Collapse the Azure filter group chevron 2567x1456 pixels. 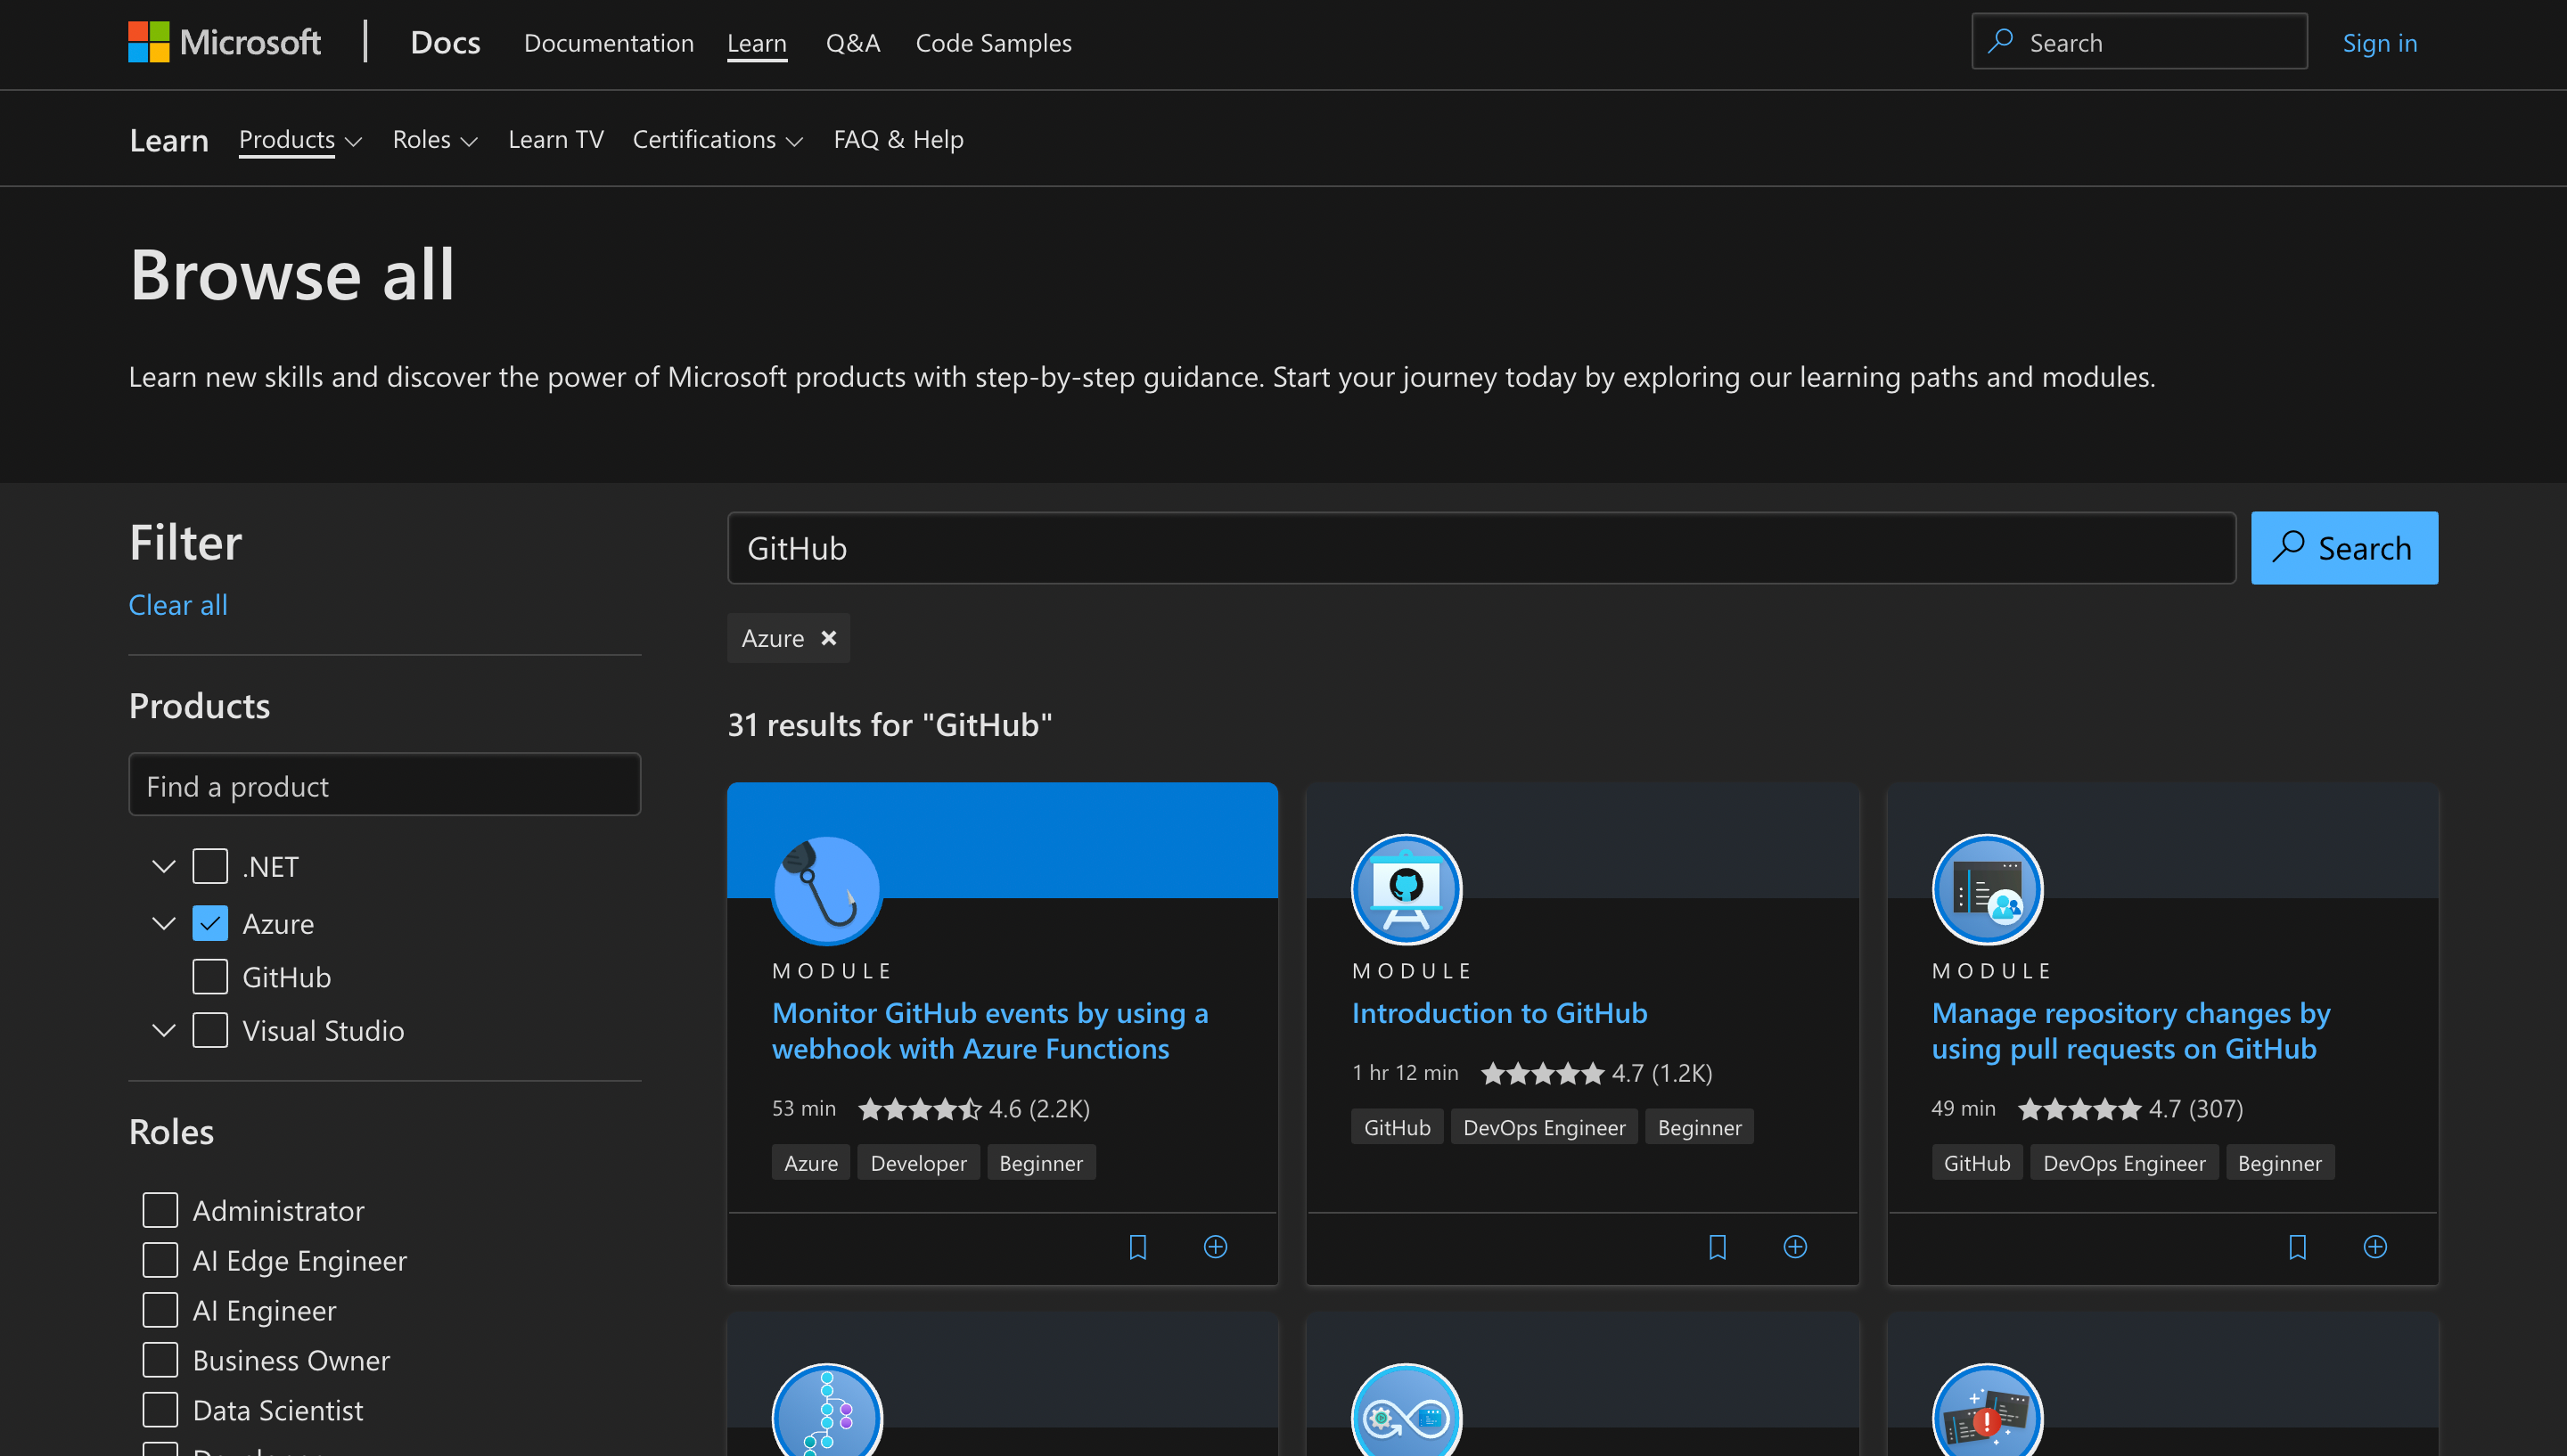pyautogui.click(x=163, y=923)
